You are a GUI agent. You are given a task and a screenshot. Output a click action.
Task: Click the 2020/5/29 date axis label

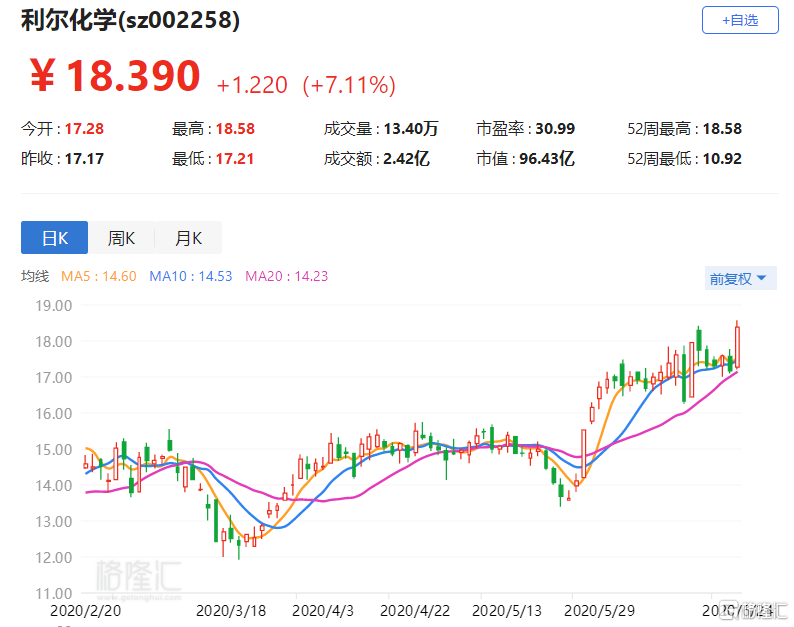[x=600, y=611]
